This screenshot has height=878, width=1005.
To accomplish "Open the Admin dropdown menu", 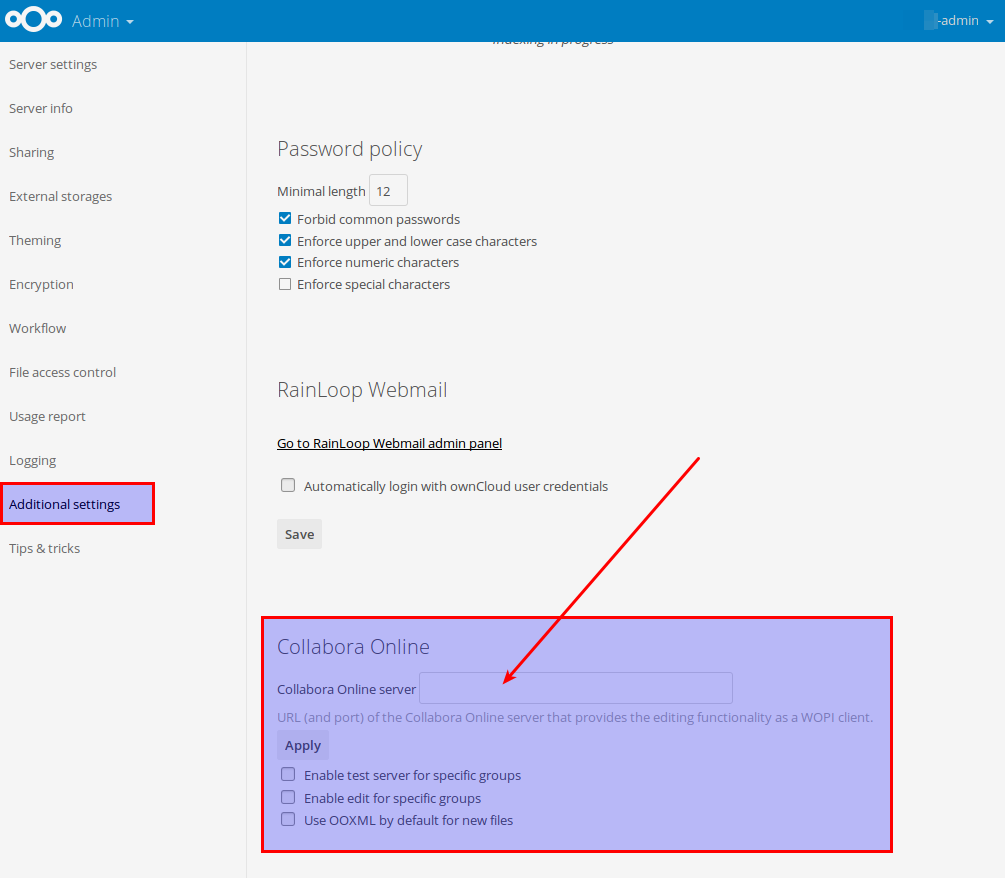I will tap(103, 21).
